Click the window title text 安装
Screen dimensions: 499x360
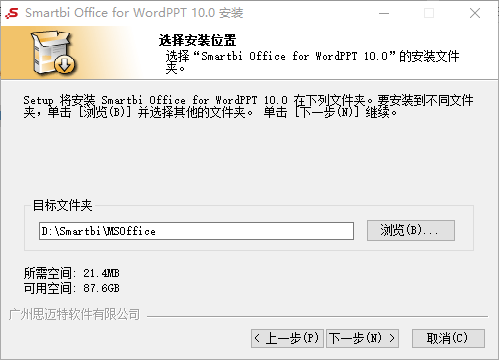[231, 13]
